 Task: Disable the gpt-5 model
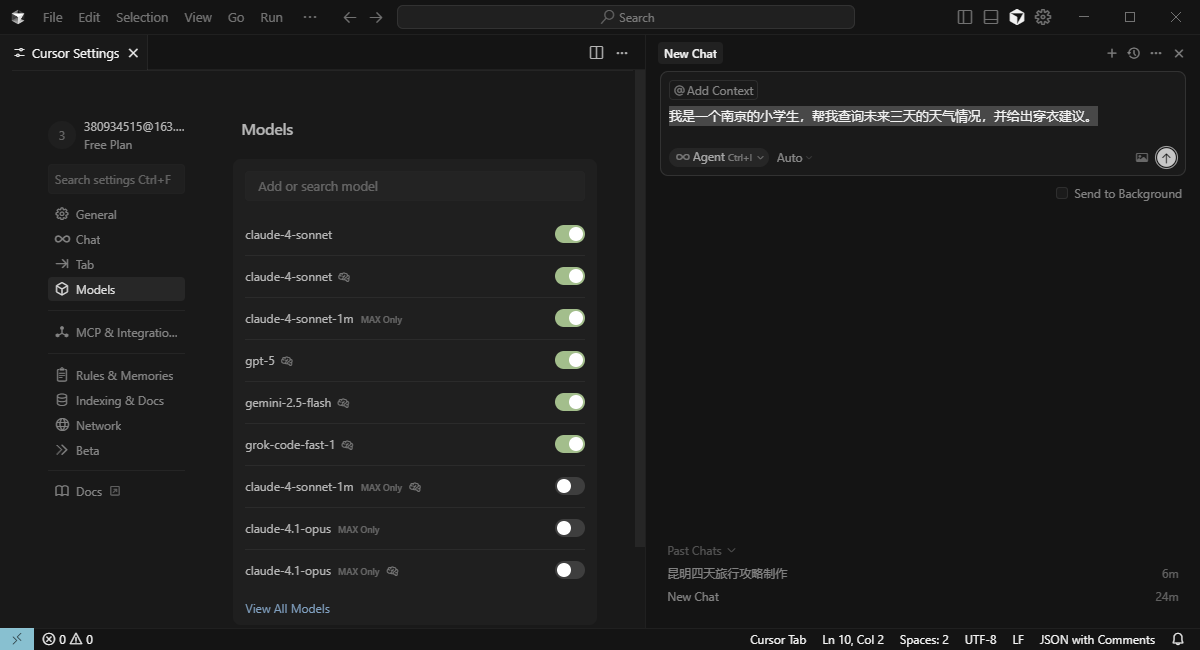coord(570,360)
